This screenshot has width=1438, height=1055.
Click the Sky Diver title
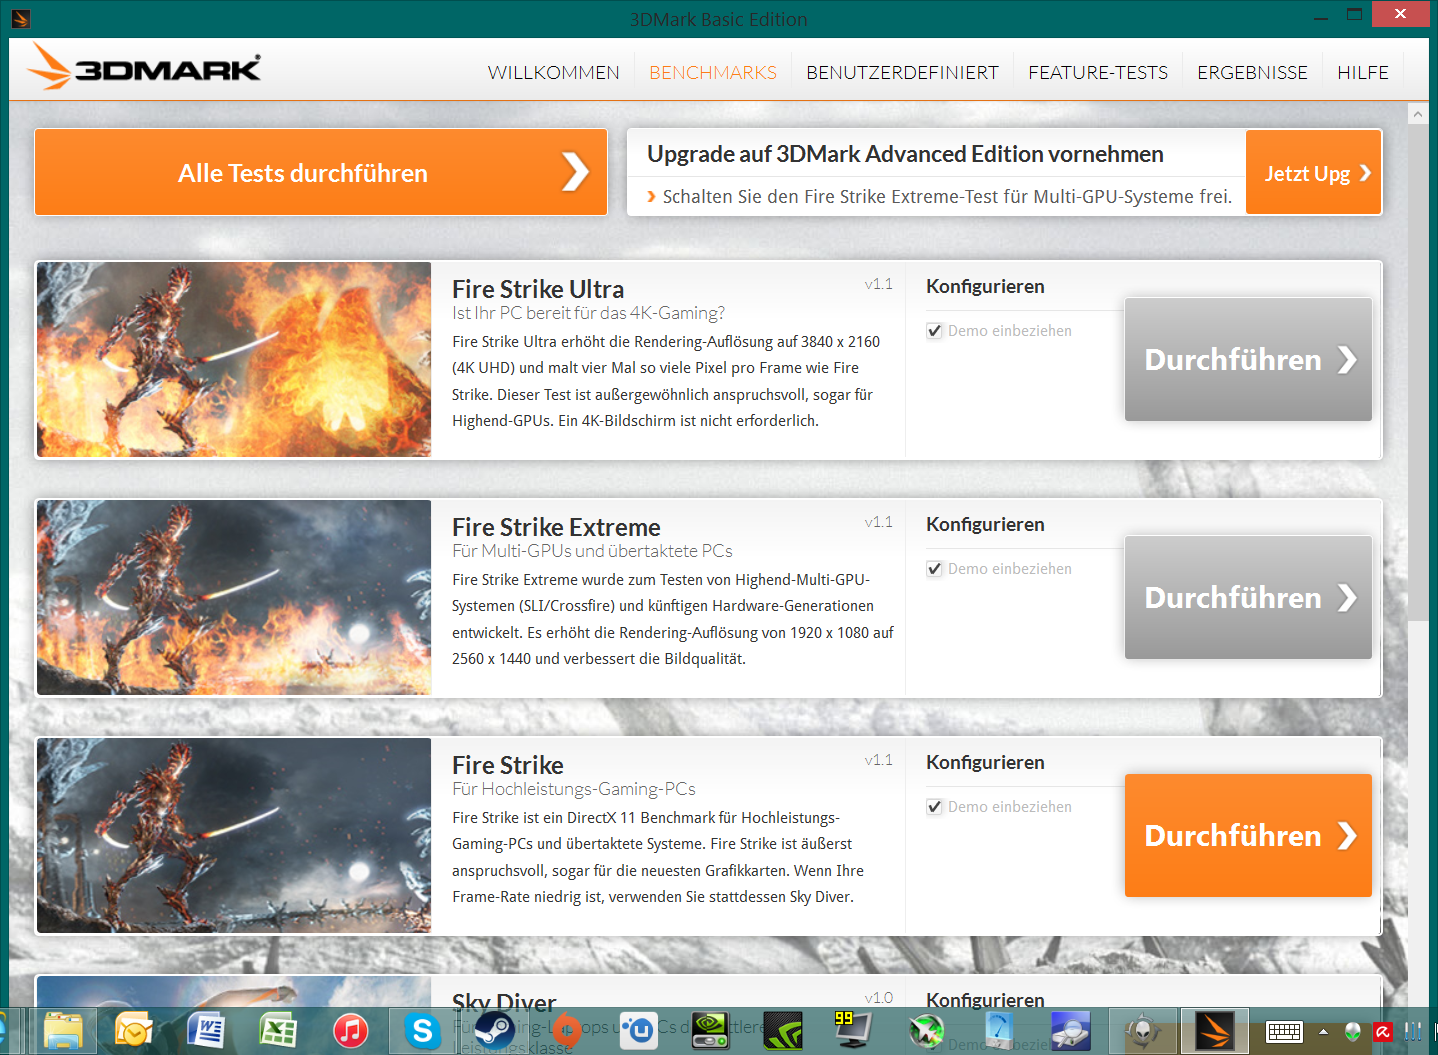coord(504,1001)
